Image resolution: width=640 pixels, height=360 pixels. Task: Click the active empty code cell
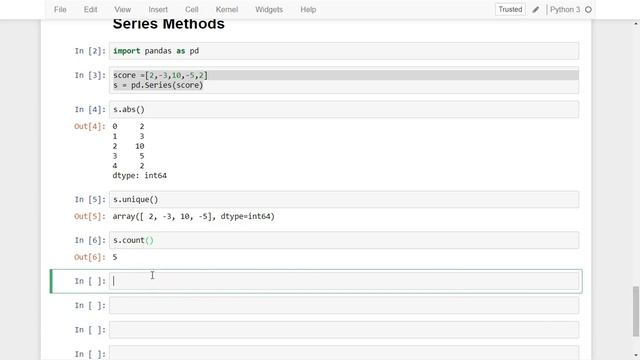pyautogui.click(x=344, y=281)
